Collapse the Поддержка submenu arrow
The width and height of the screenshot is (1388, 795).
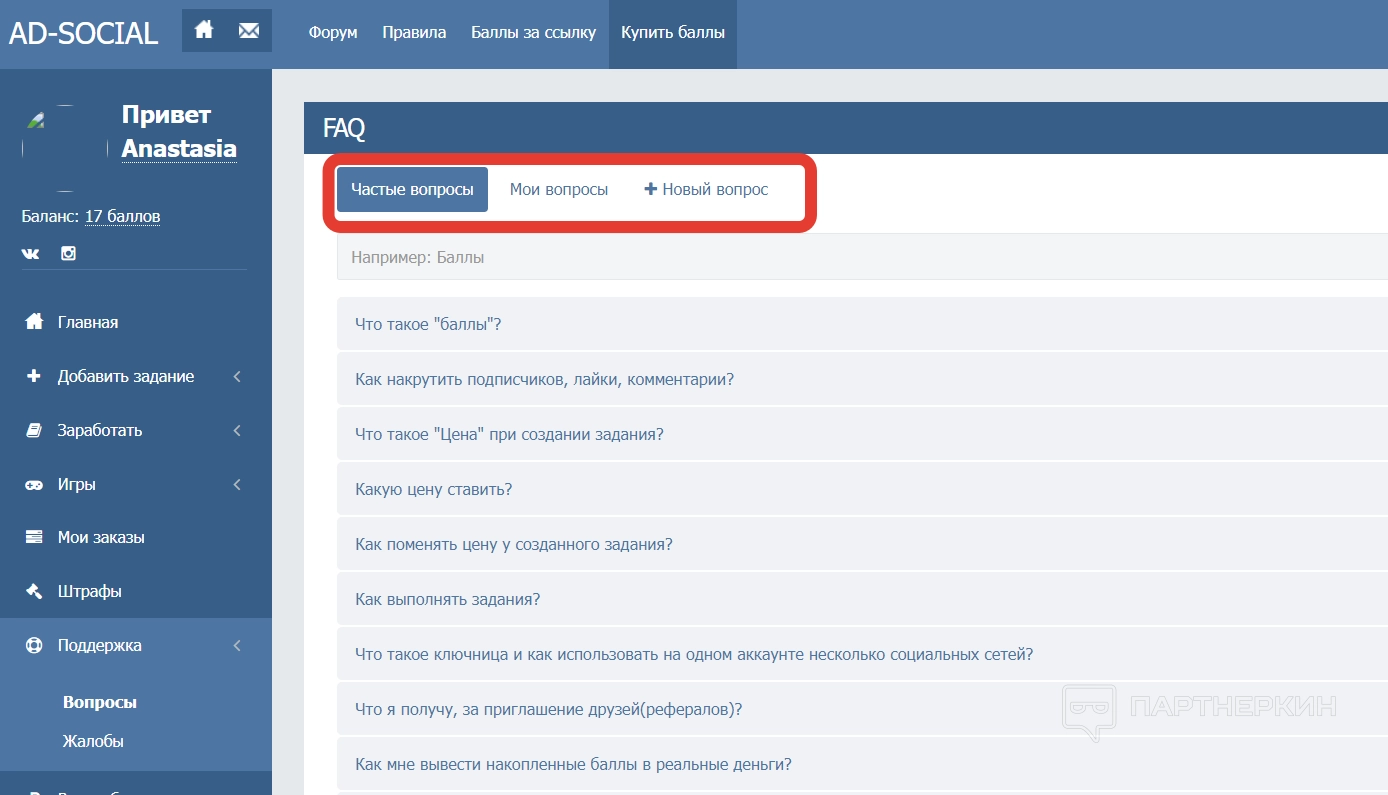pos(237,646)
